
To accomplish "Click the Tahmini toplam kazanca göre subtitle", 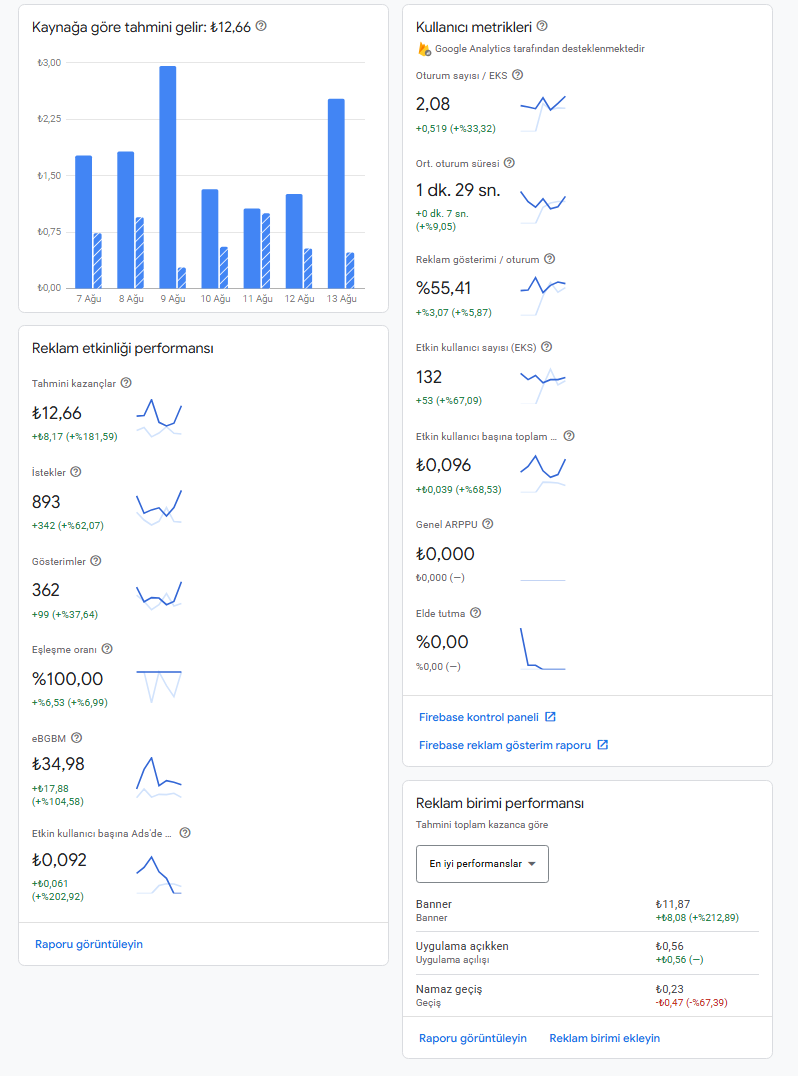I will pyautogui.click(x=482, y=825).
